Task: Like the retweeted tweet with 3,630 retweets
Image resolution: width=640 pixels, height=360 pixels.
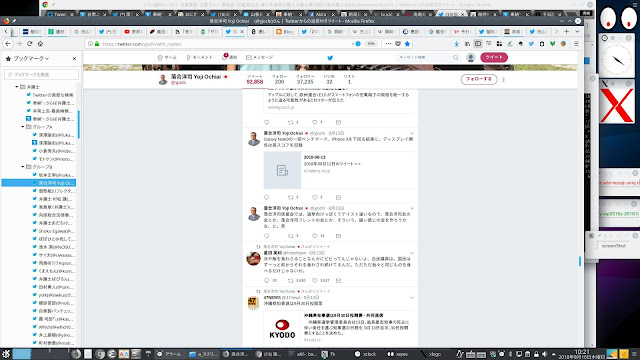Action: coord(315,280)
